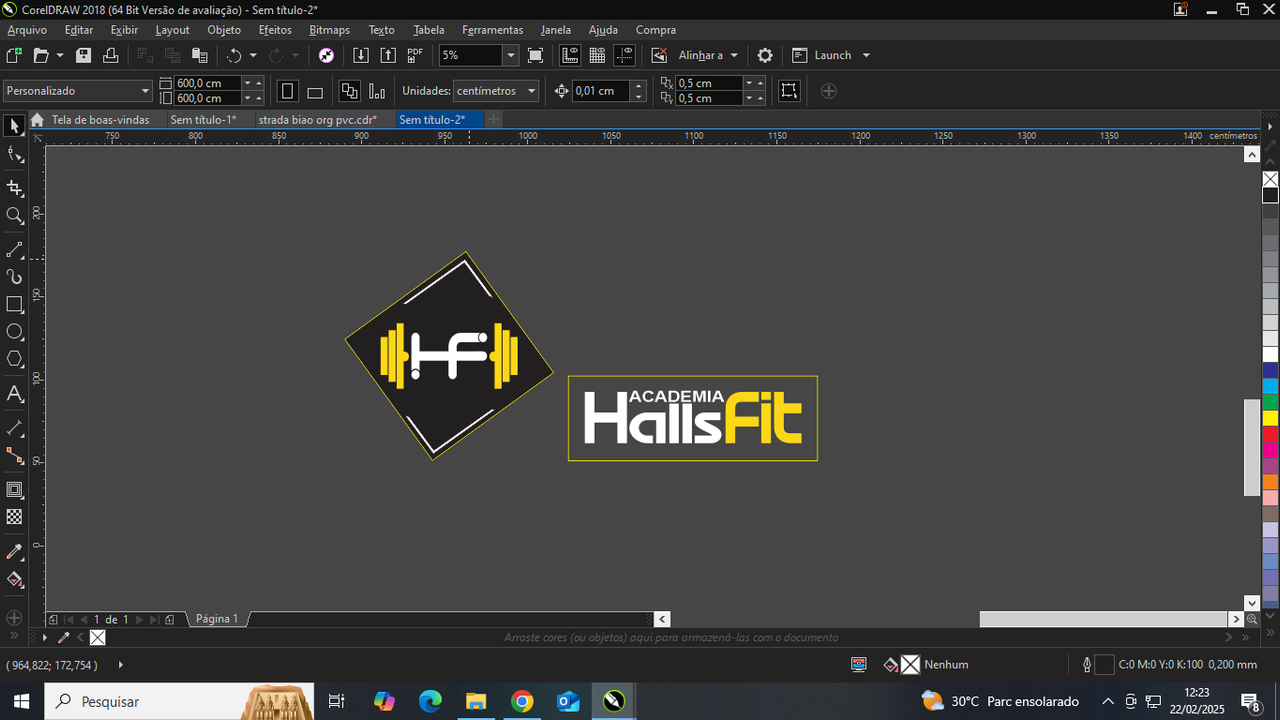
Task: Toggle show grid button
Action: click(597, 55)
